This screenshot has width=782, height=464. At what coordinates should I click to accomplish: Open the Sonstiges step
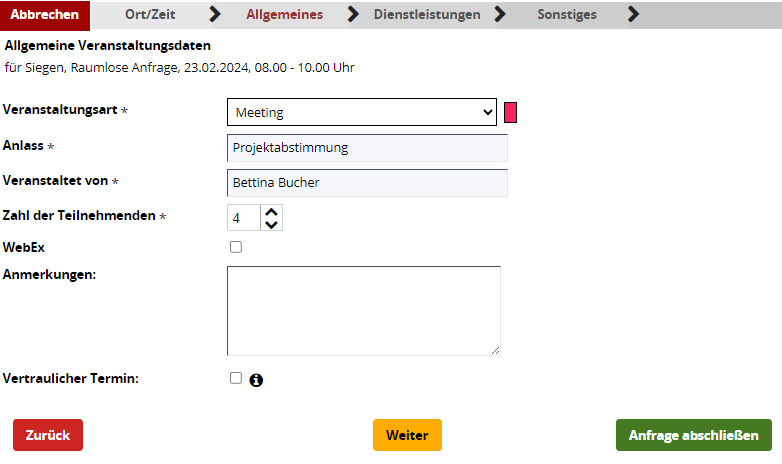point(567,15)
